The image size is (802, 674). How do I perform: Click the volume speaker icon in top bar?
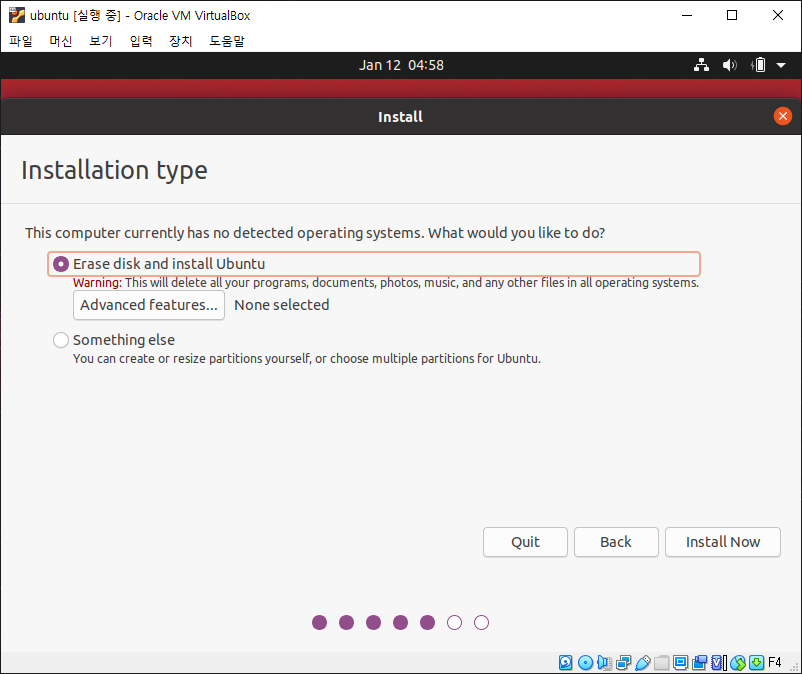[x=729, y=65]
